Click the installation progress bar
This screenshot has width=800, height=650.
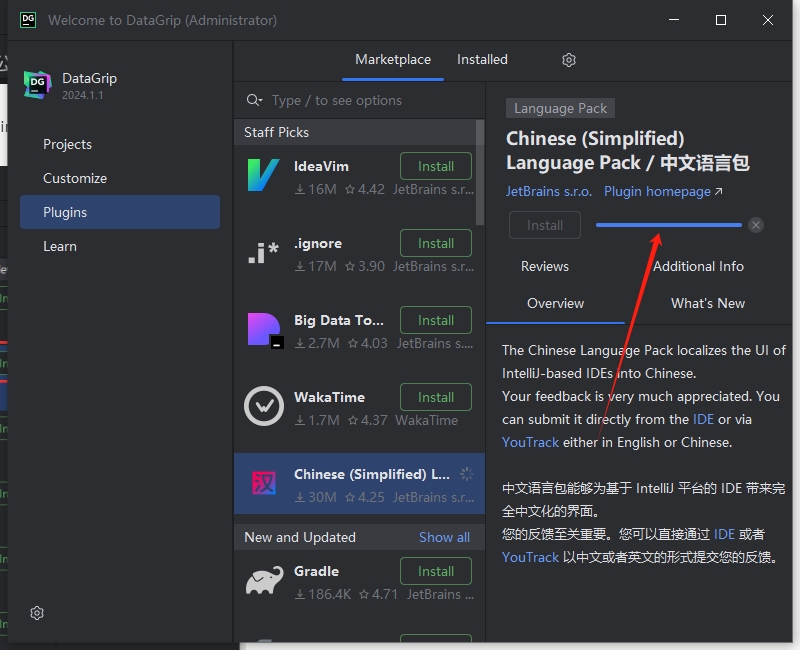pos(668,225)
